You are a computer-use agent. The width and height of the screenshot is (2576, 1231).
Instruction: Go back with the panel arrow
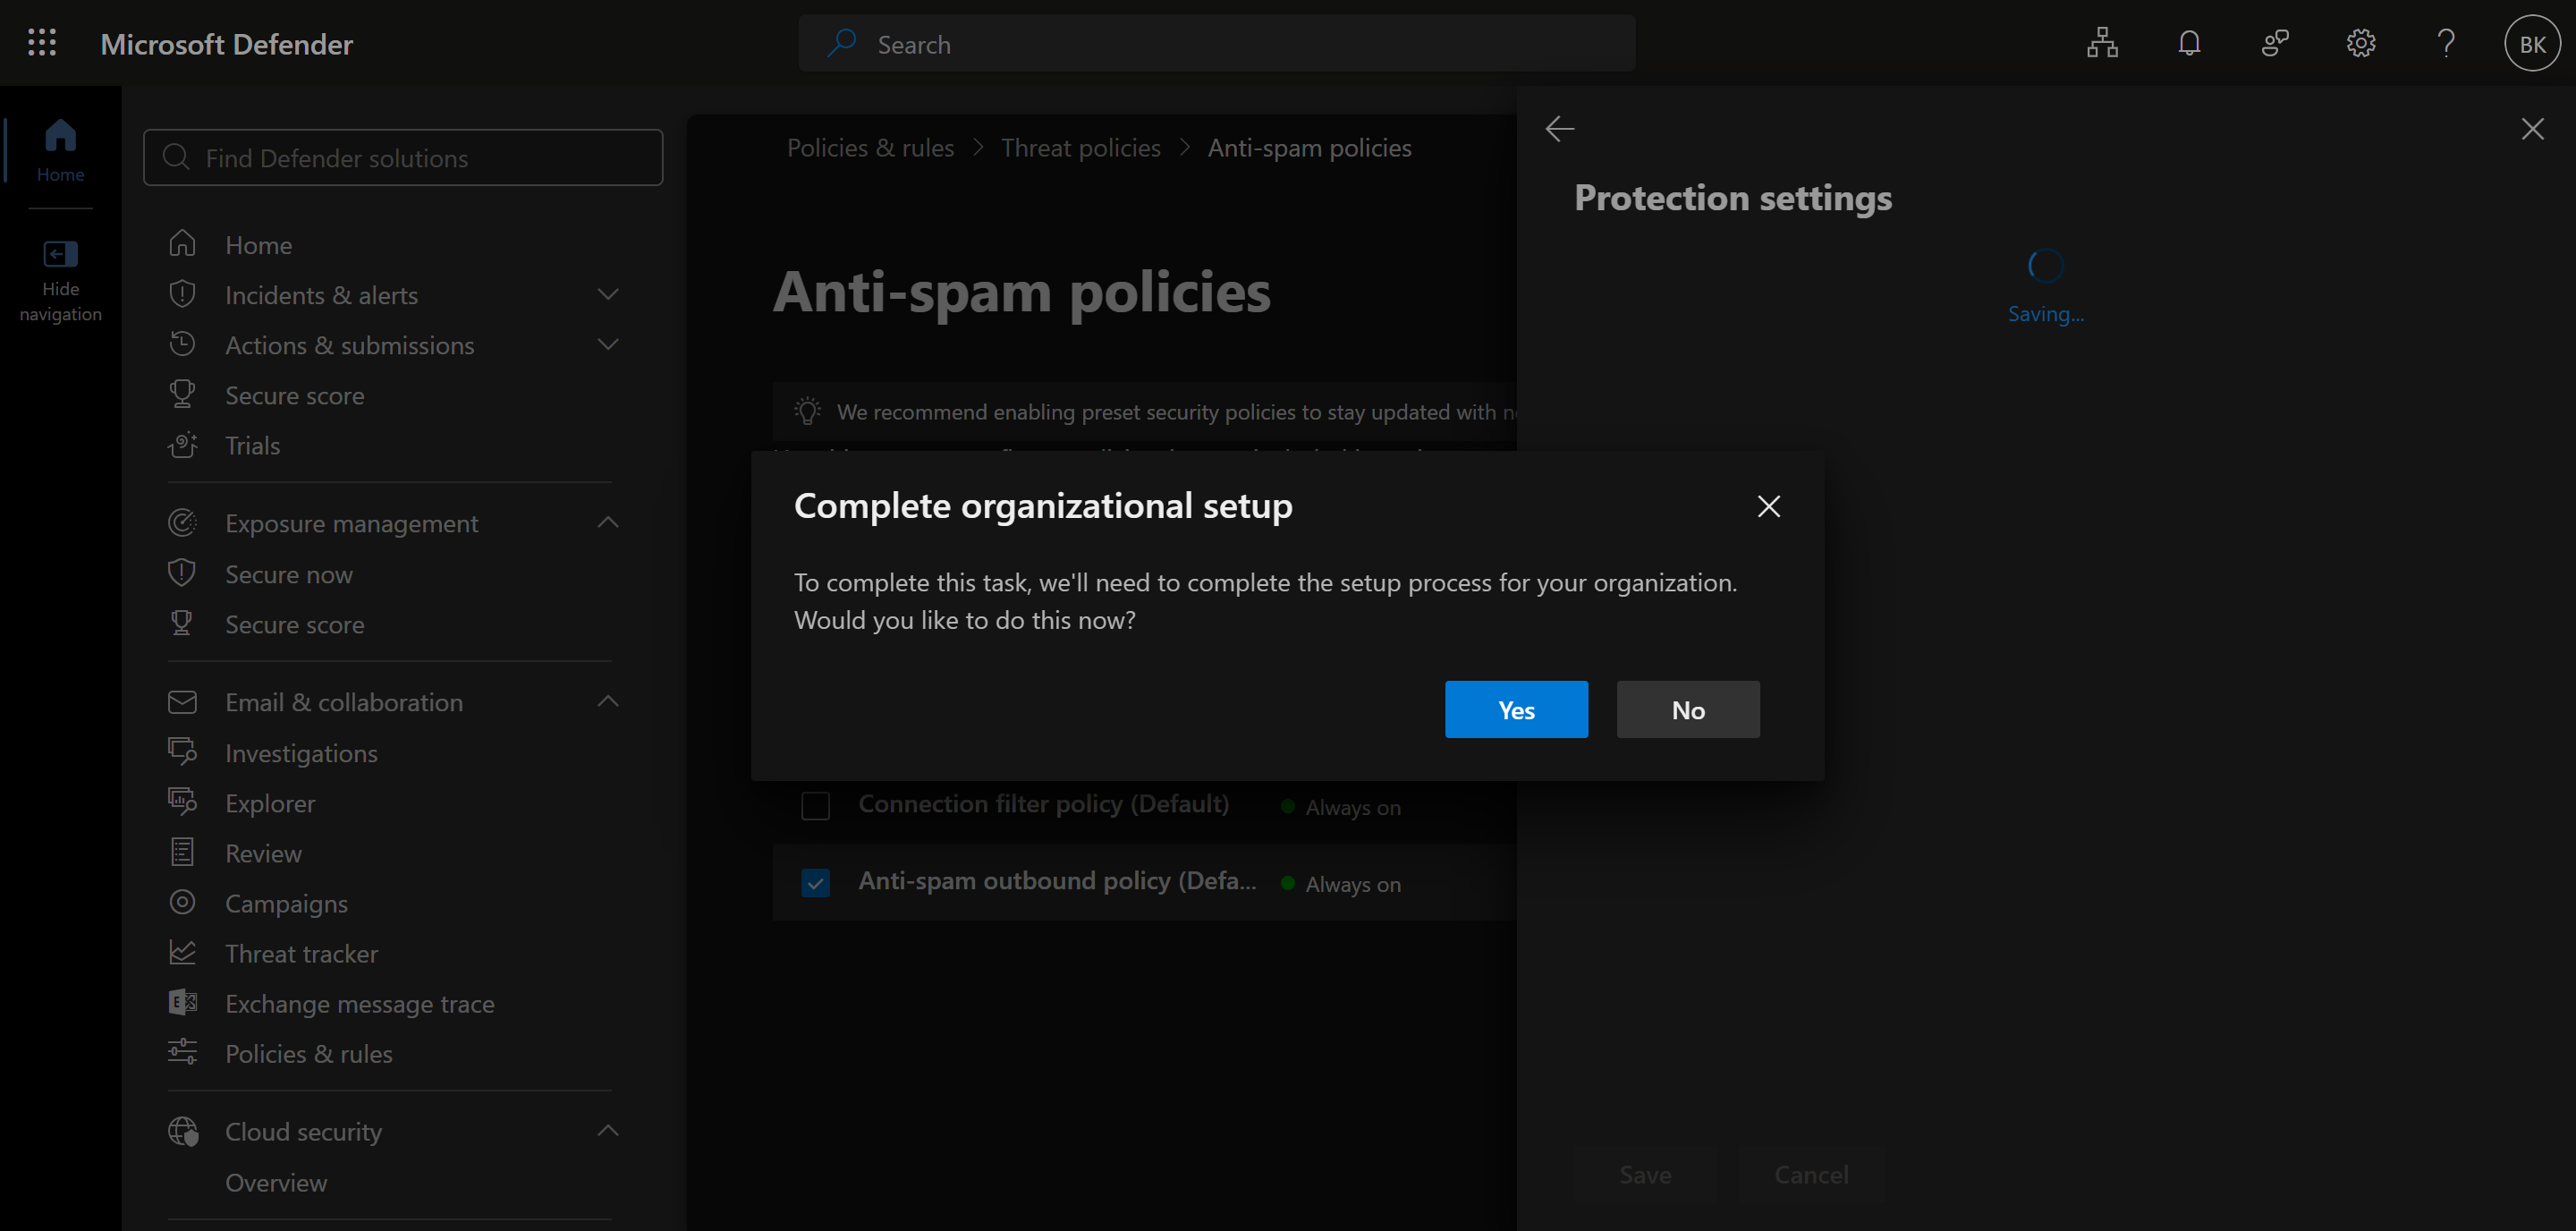(x=1559, y=128)
